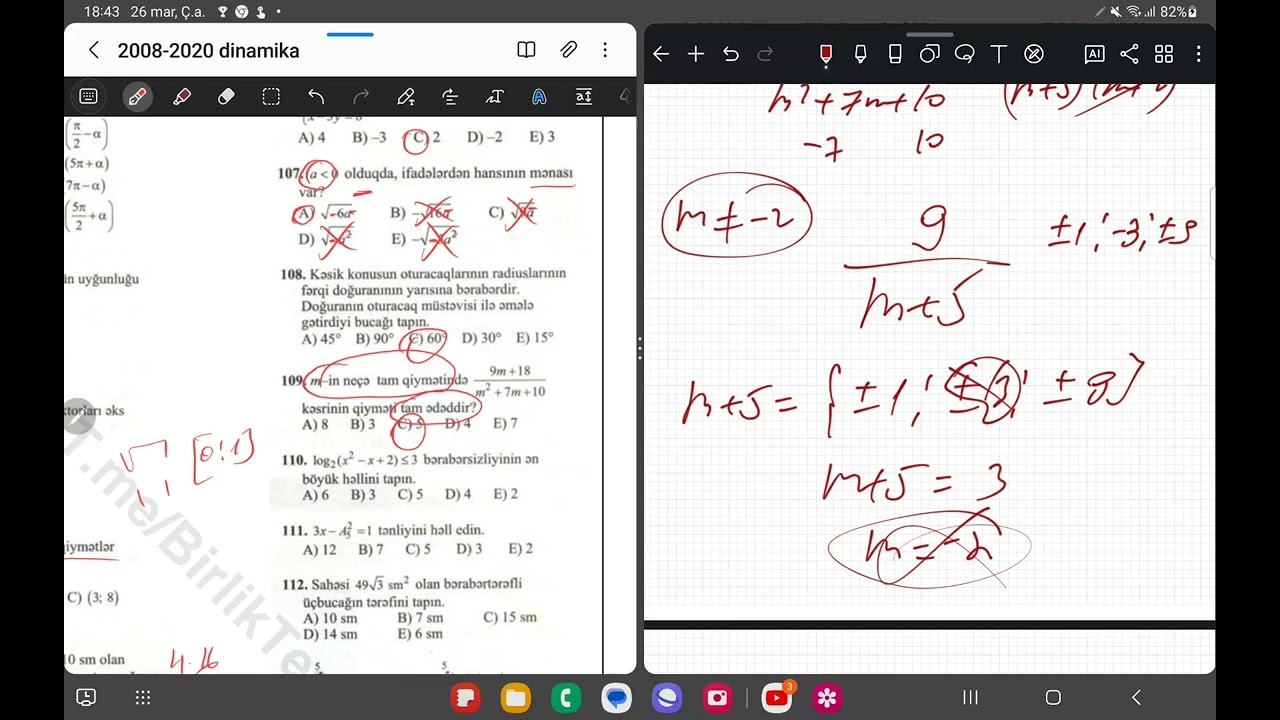
Task: Open the green Phone app
Action: point(566,697)
